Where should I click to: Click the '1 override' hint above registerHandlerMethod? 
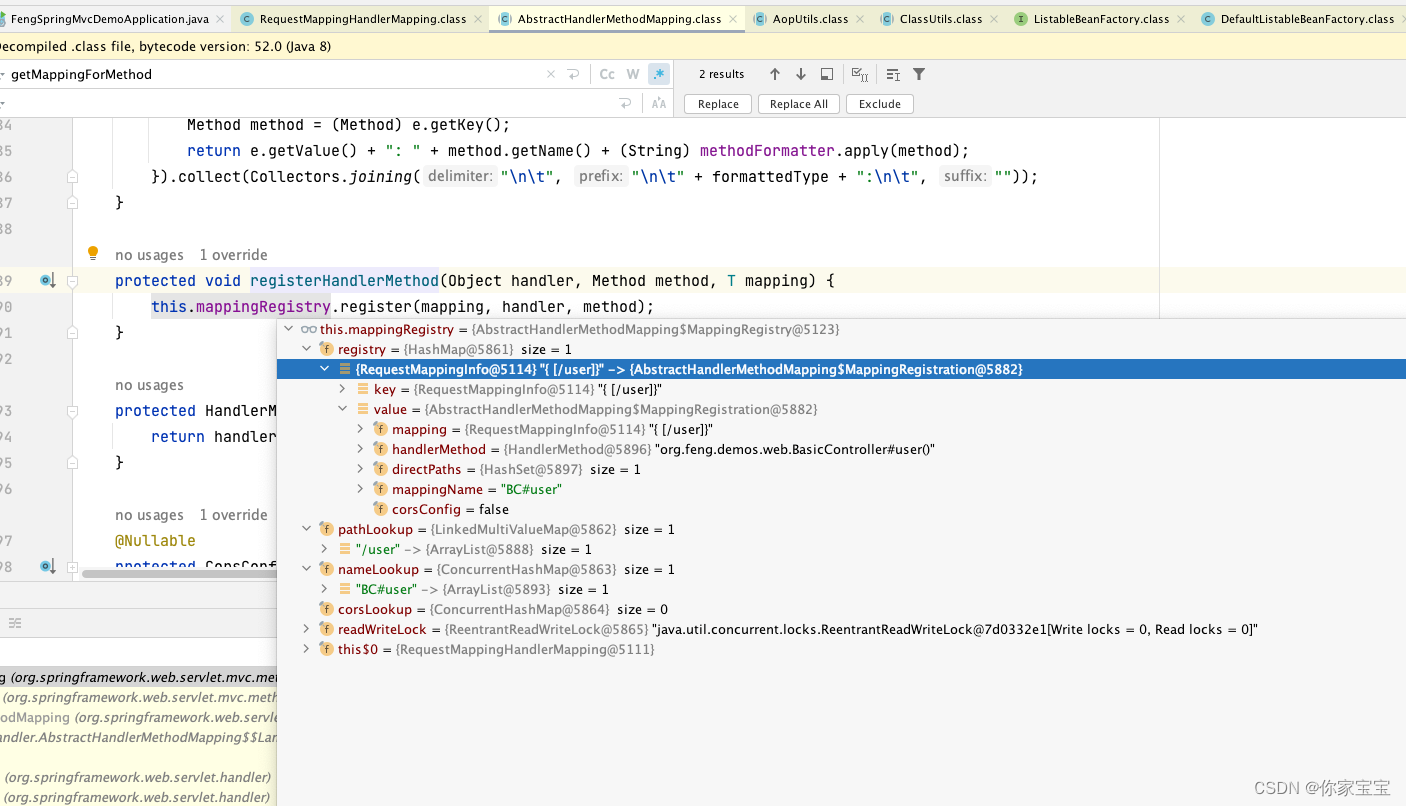pyautogui.click(x=233, y=255)
